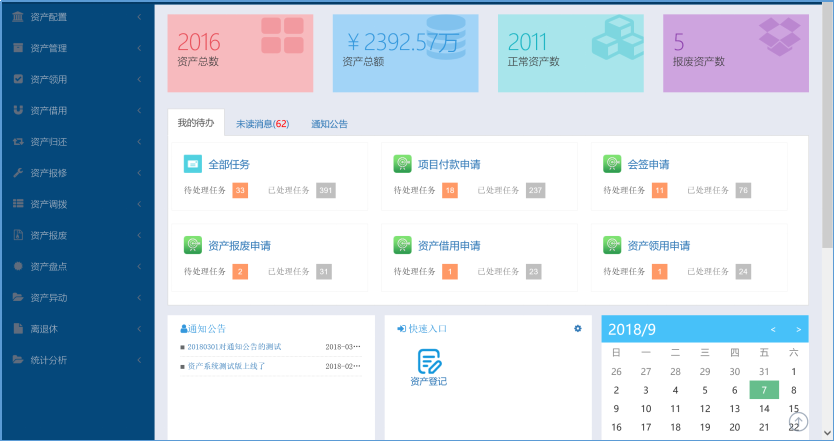Click the back-to-top arrow circle
The width and height of the screenshot is (834, 441).
(798, 422)
